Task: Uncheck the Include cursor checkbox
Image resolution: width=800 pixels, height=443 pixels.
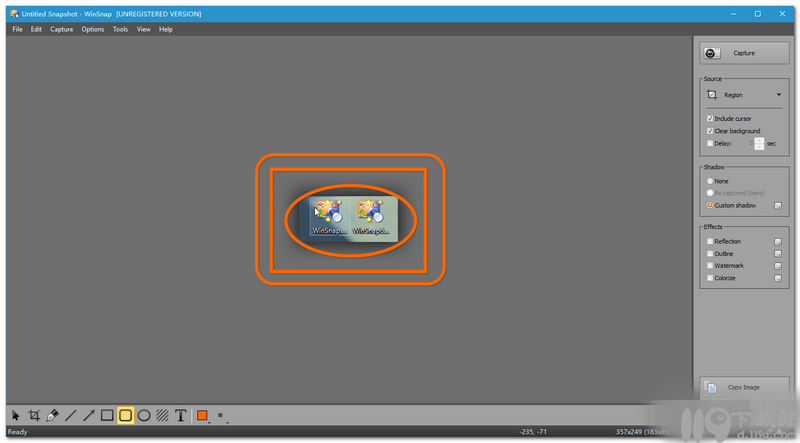Action: pyautogui.click(x=710, y=118)
